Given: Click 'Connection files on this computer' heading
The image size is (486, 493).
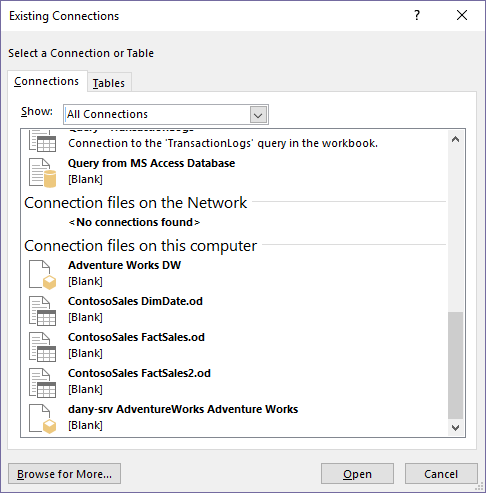Looking at the screenshot, I should pos(140,246).
